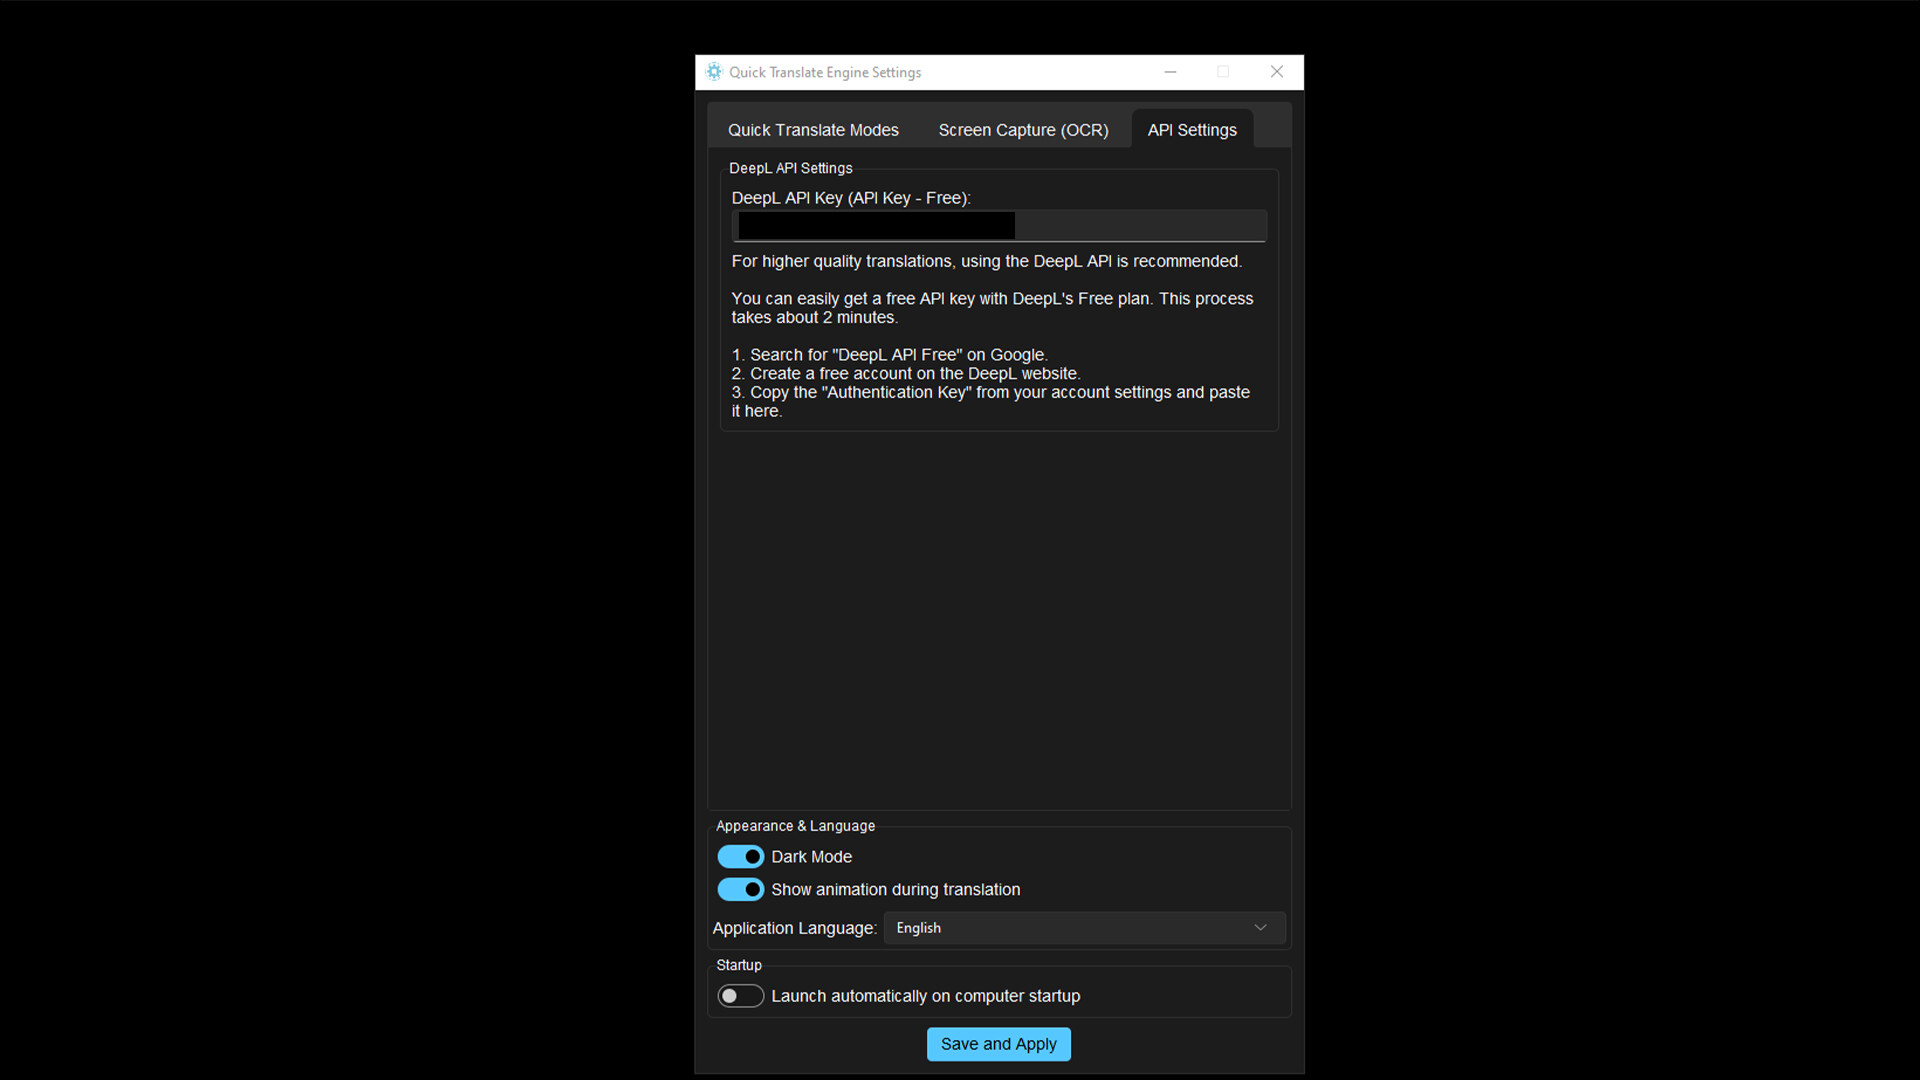Toggle the Dark Mode switch
Viewport: 1920px width, 1080px height.
point(741,857)
